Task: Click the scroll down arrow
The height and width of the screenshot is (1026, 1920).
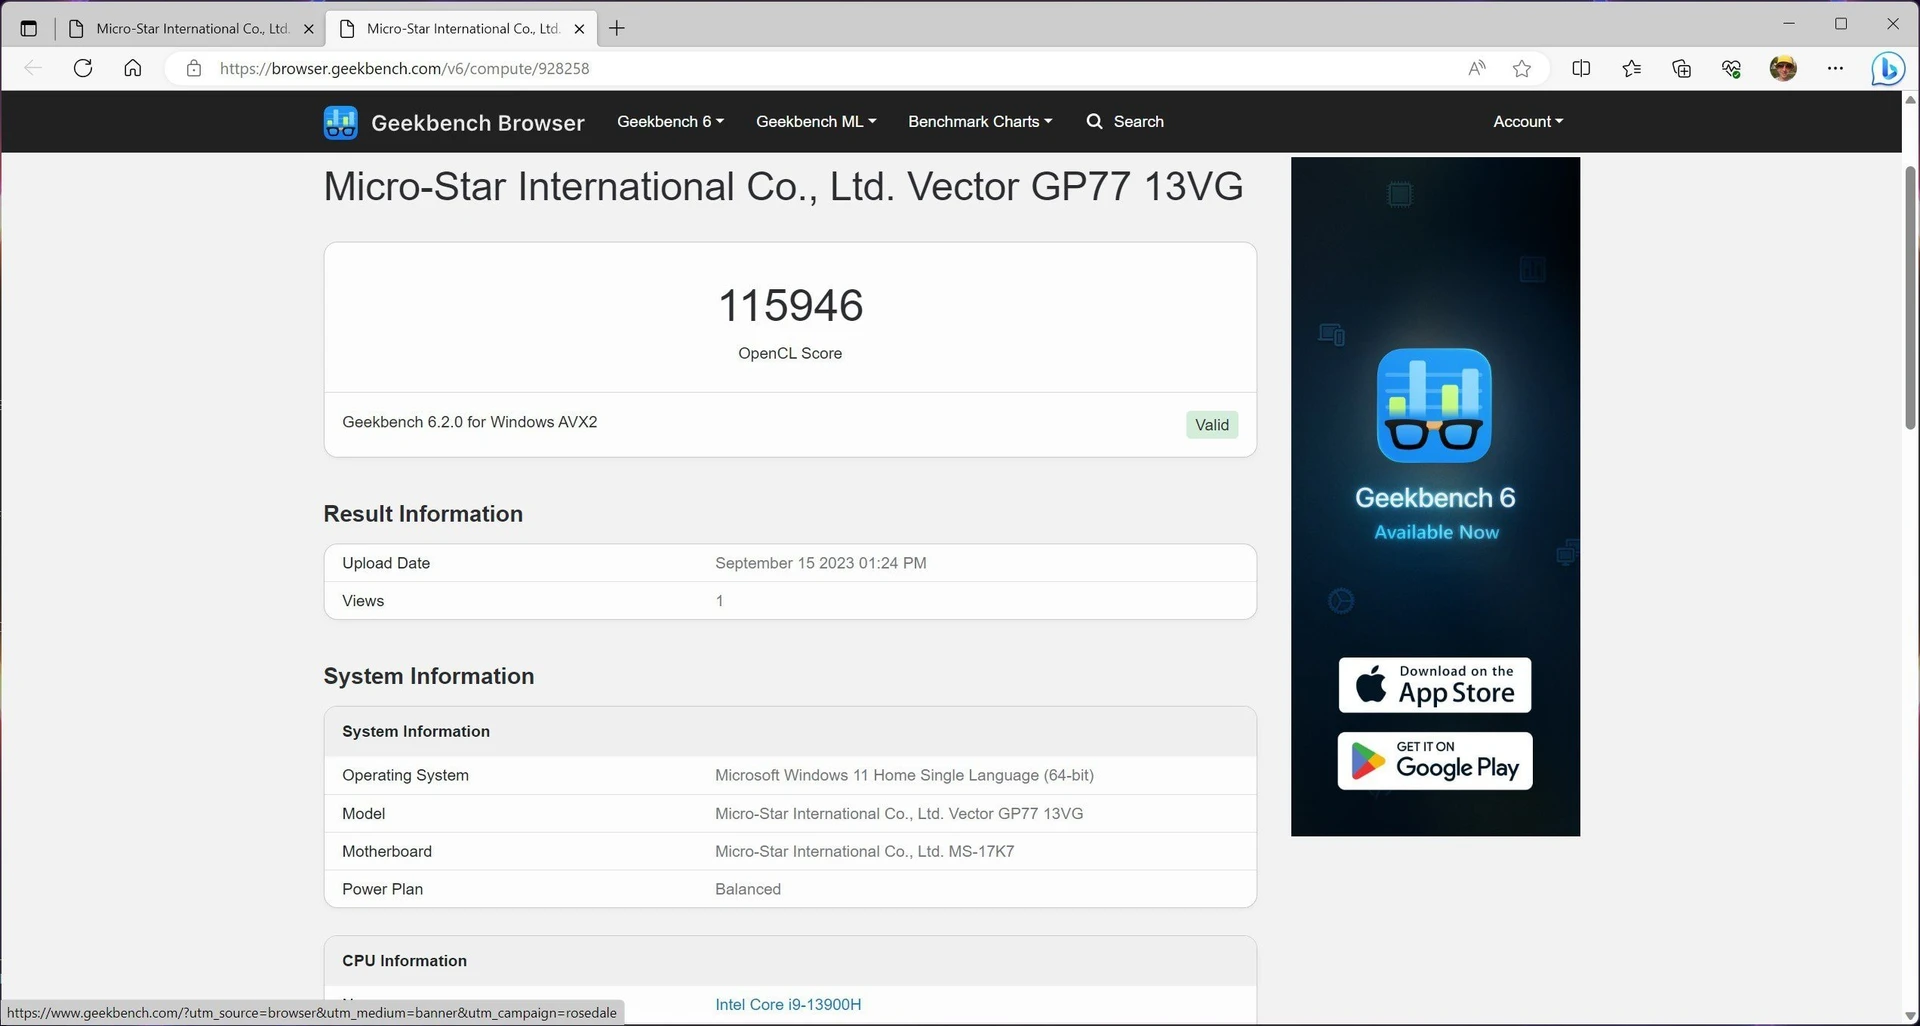Action: click(1910, 1016)
